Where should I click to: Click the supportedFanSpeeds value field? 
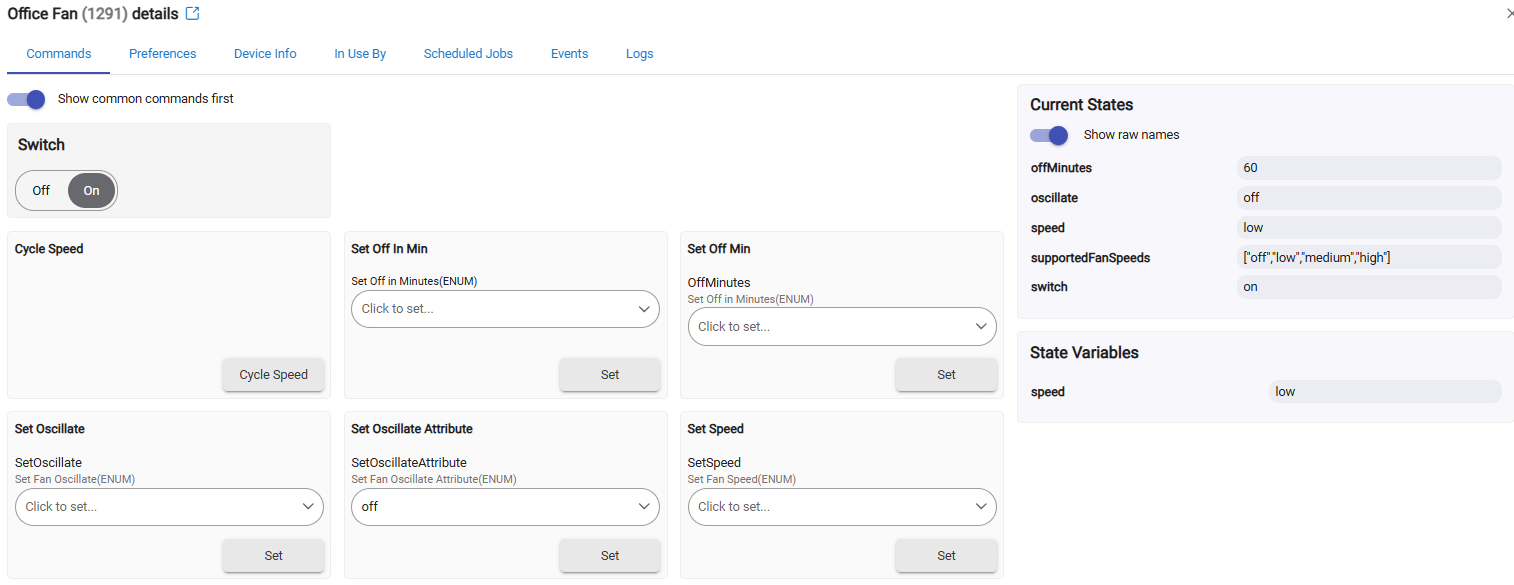tap(1368, 258)
